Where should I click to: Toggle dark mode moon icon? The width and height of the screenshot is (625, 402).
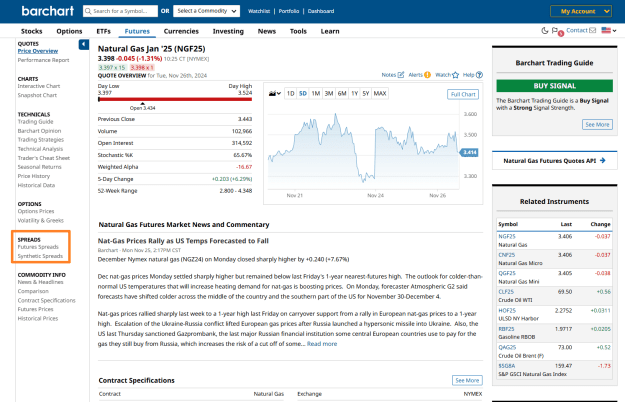tap(544, 30)
